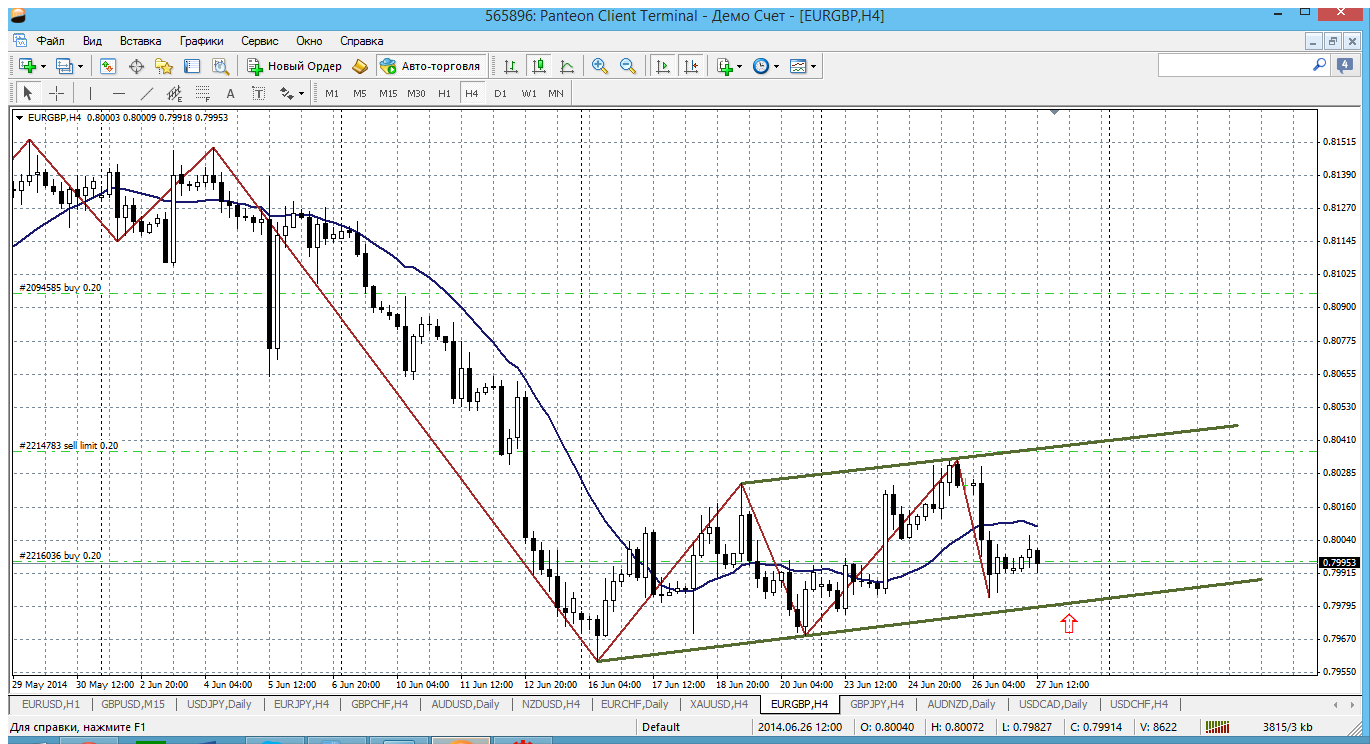Image resolution: width=1370 pixels, height=744 pixels.
Task: Expand the new chart dropdown arrow
Action: pyautogui.click(x=41, y=66)
